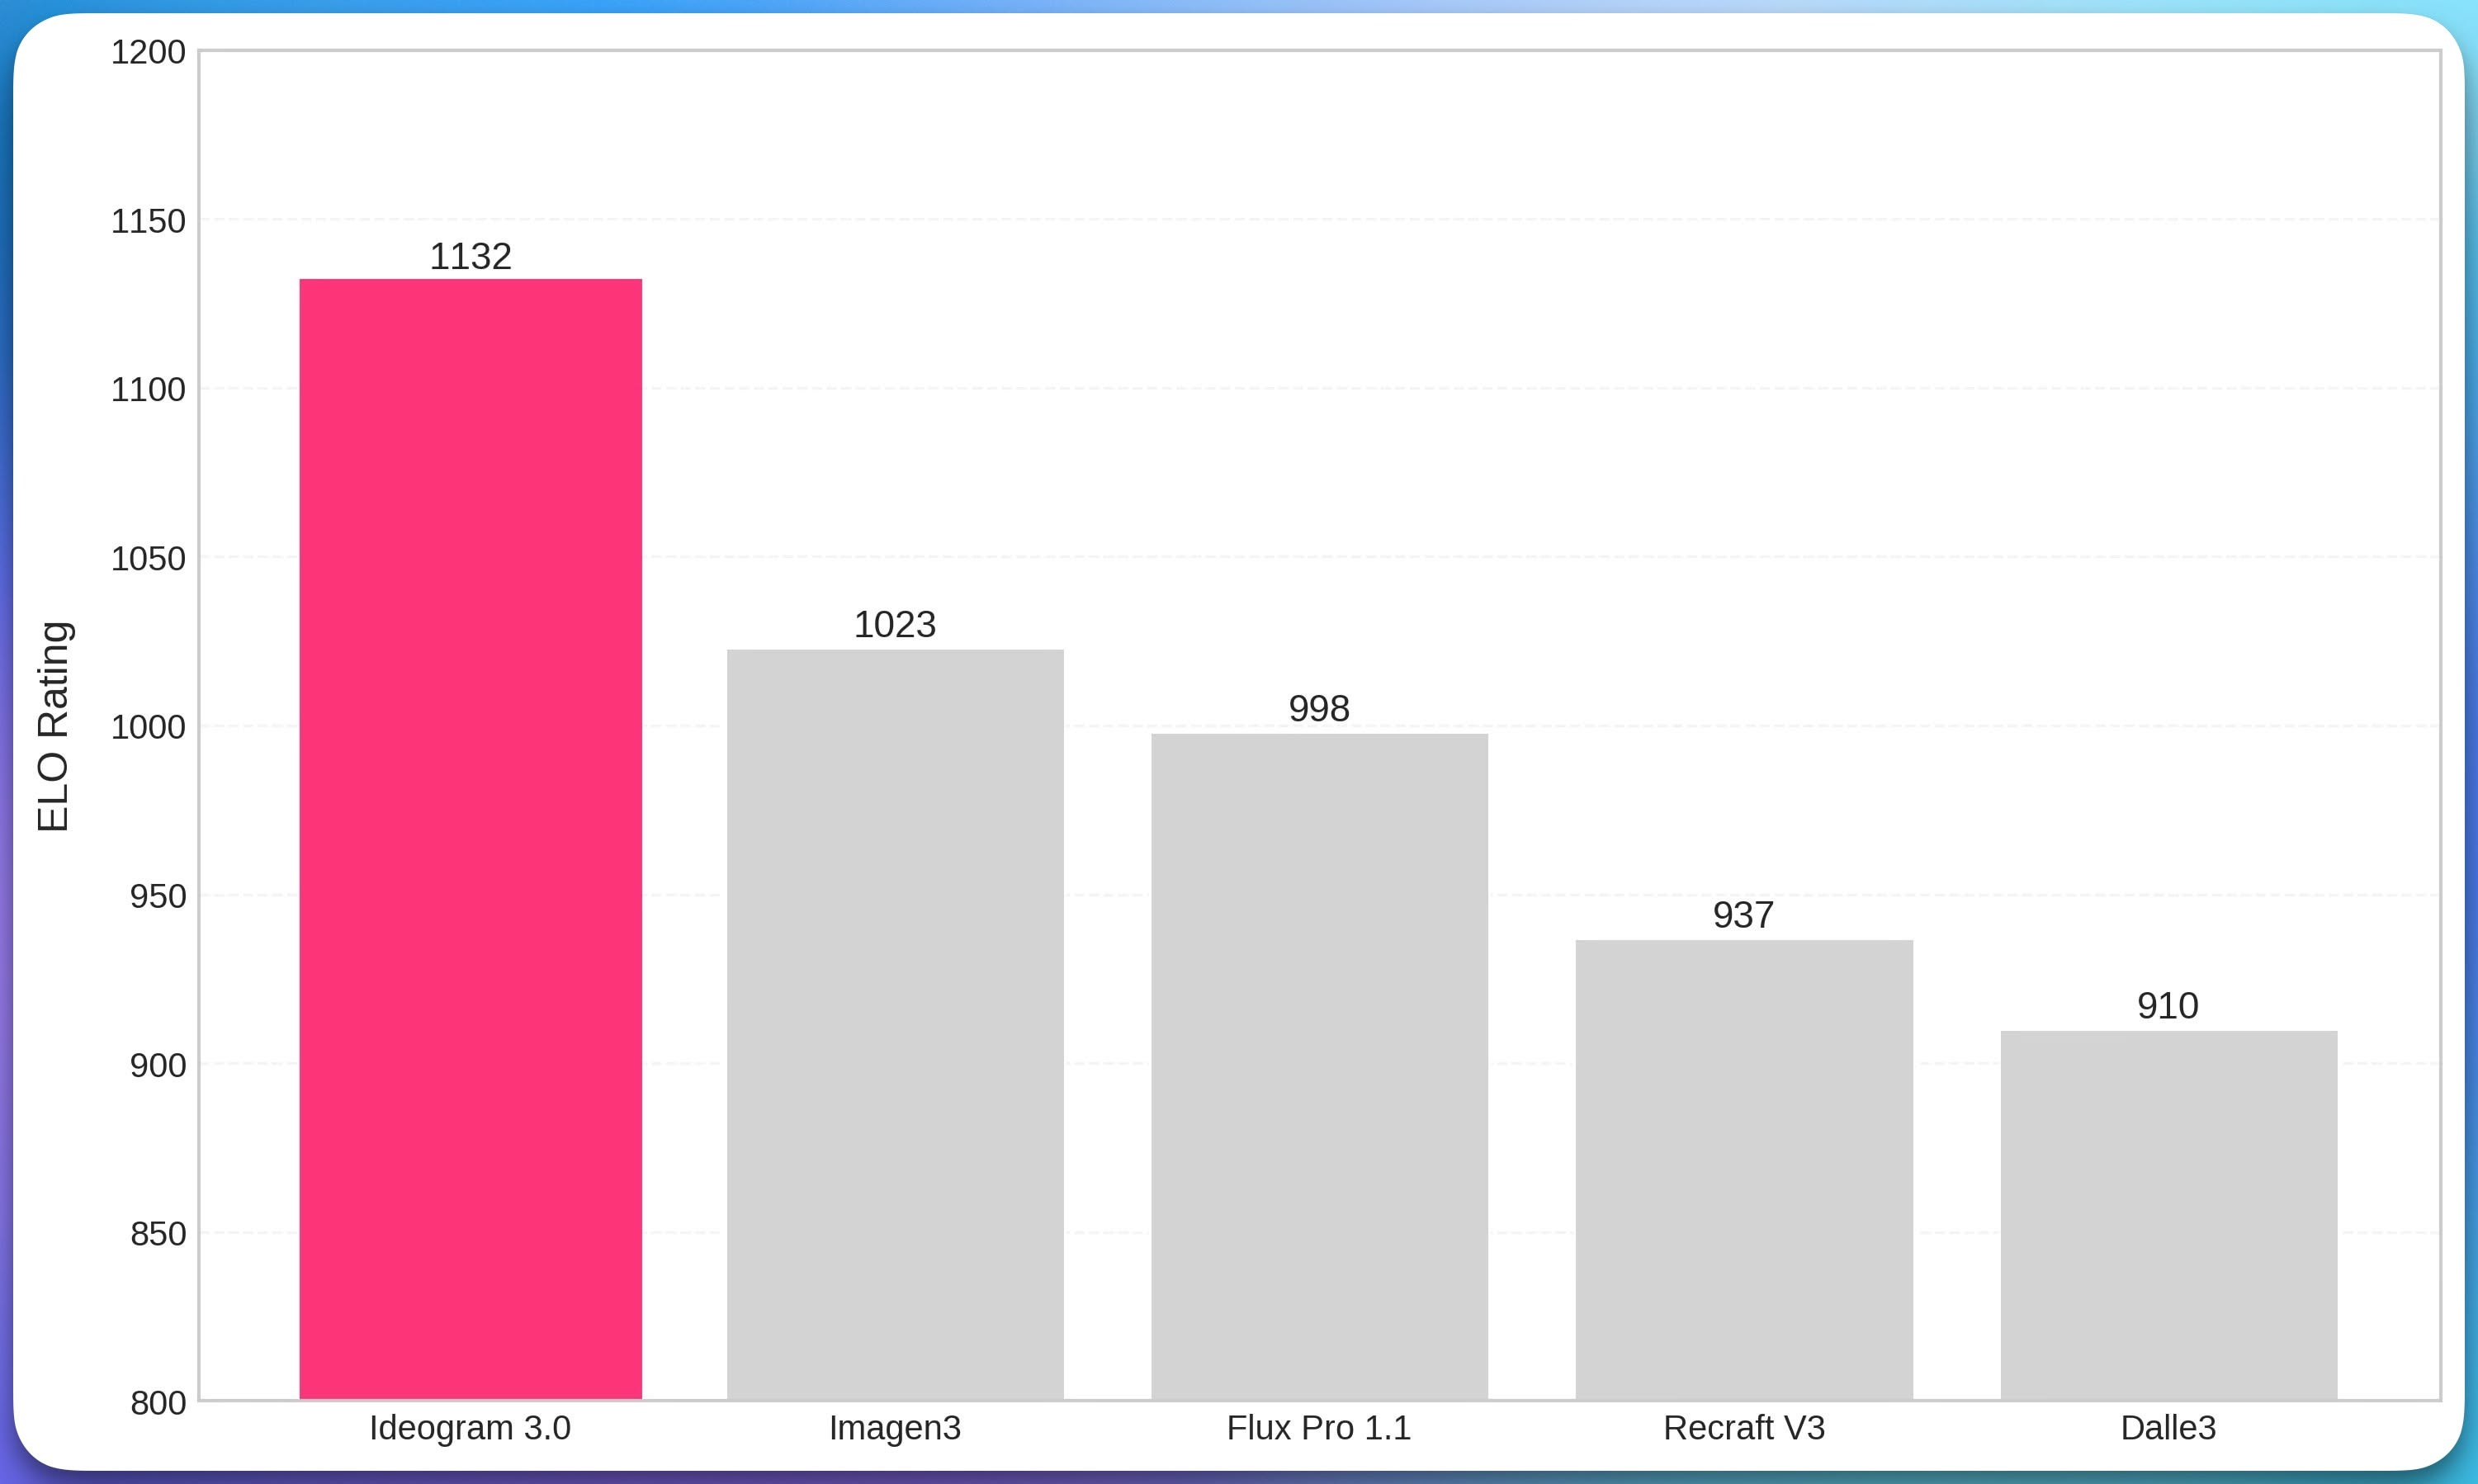Click the gray Imagen3 bar
This screenshot has width=2478, height=1484.
[x=895, y=1024]
